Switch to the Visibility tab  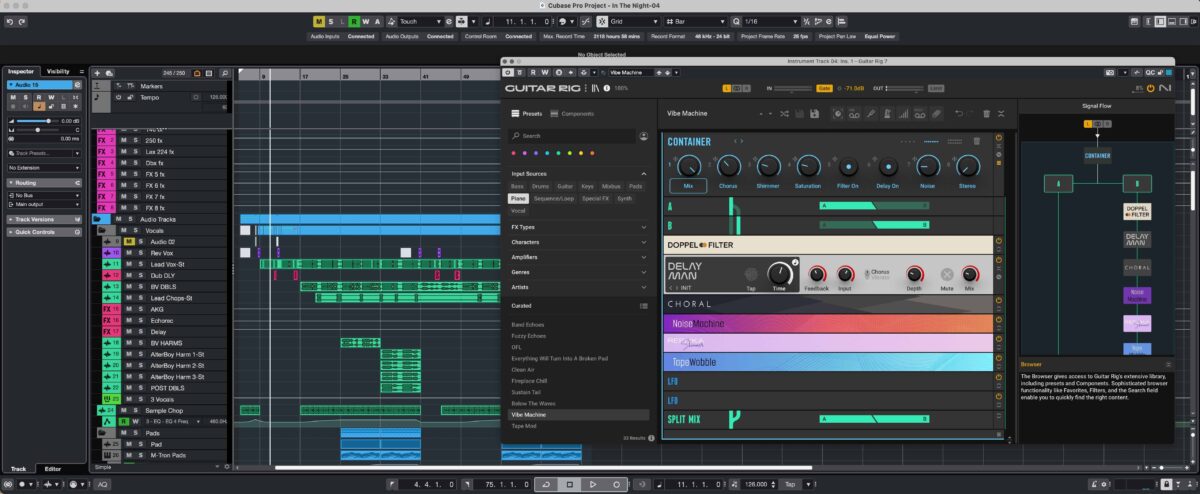58,71
